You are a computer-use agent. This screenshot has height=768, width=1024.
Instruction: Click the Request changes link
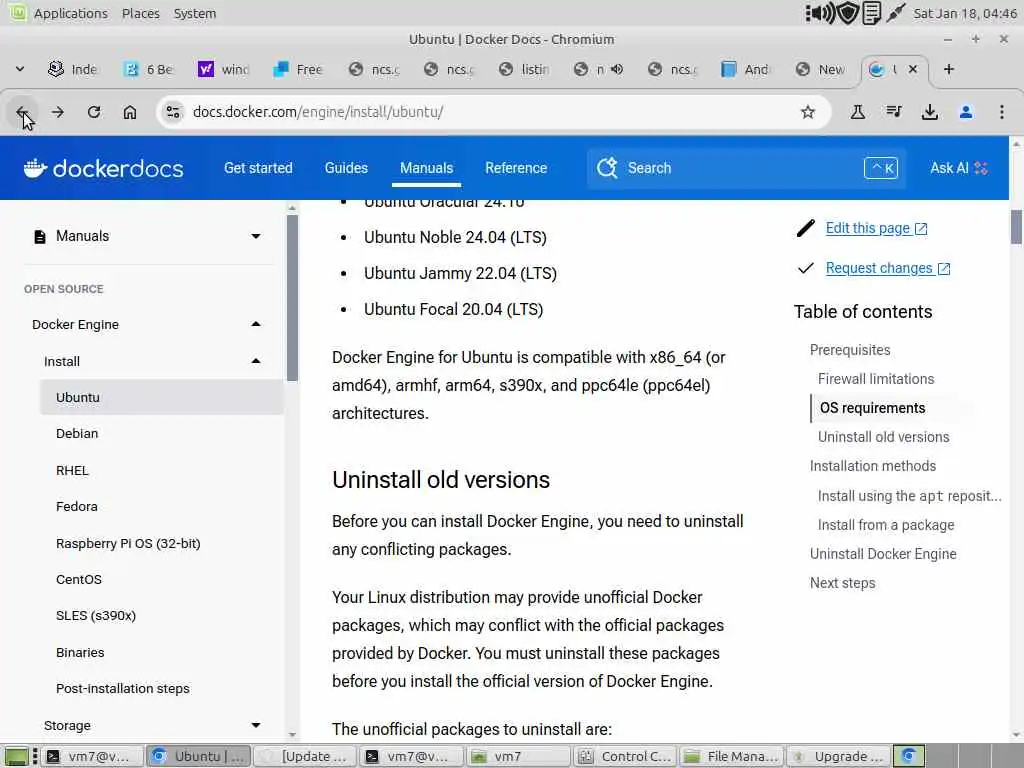point(888,268)
